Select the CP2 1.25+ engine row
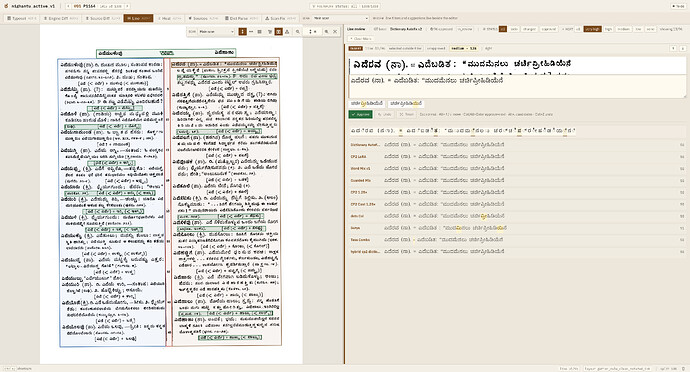 518,192
